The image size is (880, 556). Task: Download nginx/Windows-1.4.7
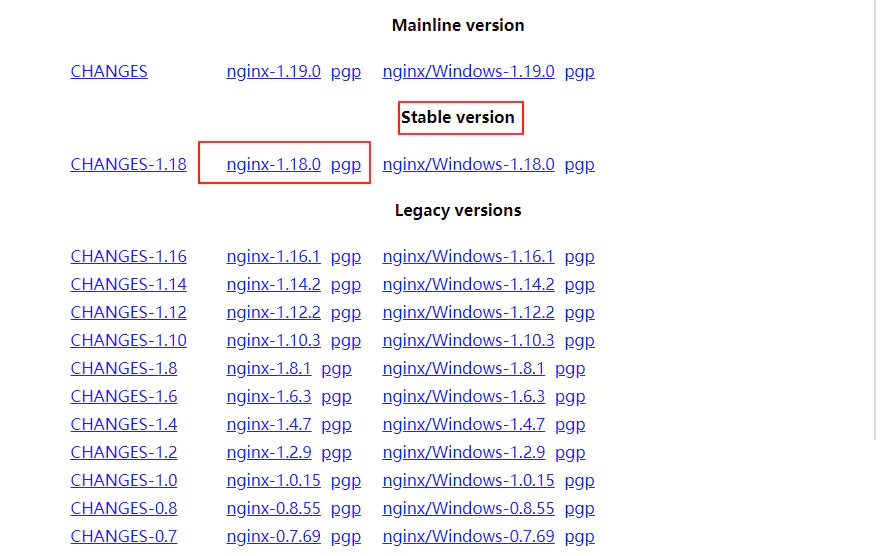pyautogui.click(x=464, y=425)
